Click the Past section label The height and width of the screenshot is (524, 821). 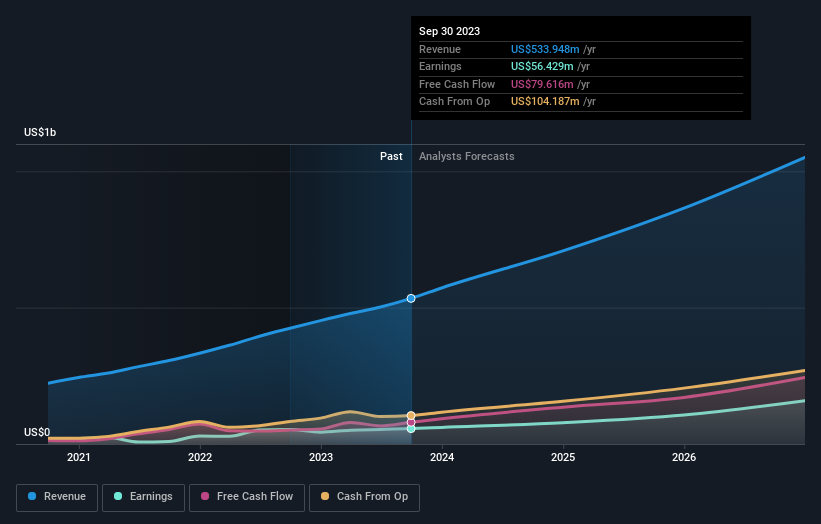pyautogui.click(x=391, y=157)
